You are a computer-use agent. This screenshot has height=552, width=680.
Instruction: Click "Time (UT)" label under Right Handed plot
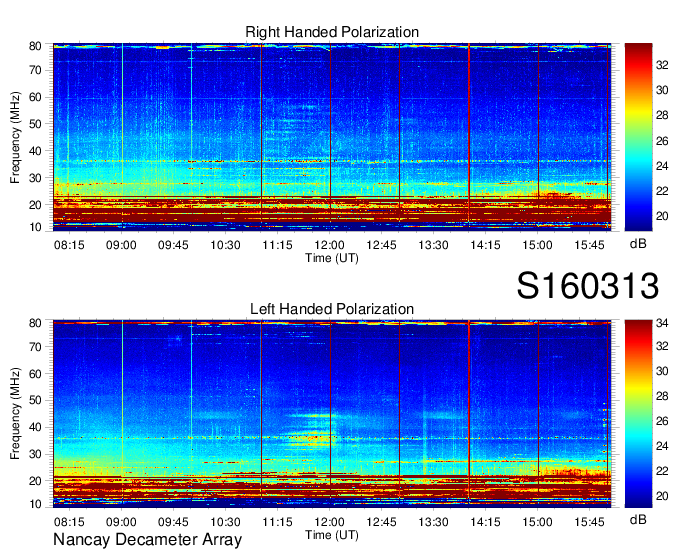[x=332, y=258]
